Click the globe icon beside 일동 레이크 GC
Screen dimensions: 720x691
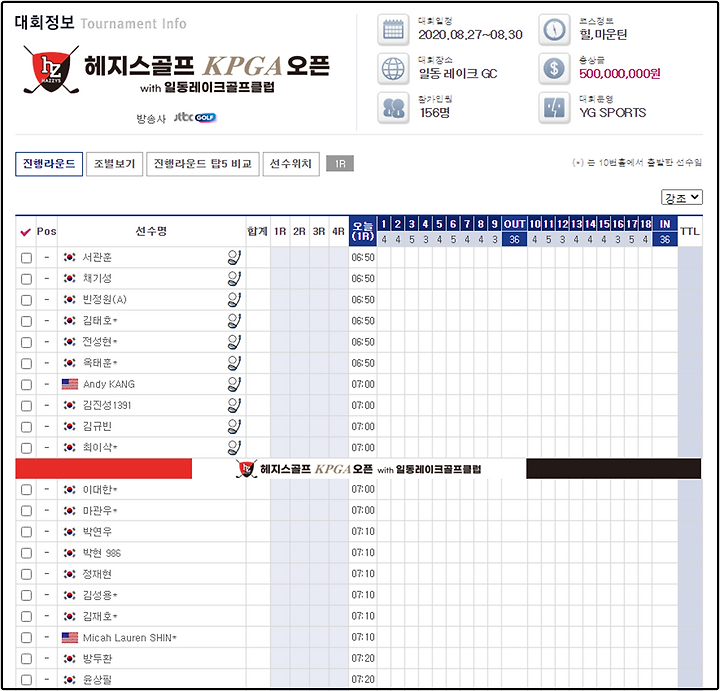tap(393, 69)
